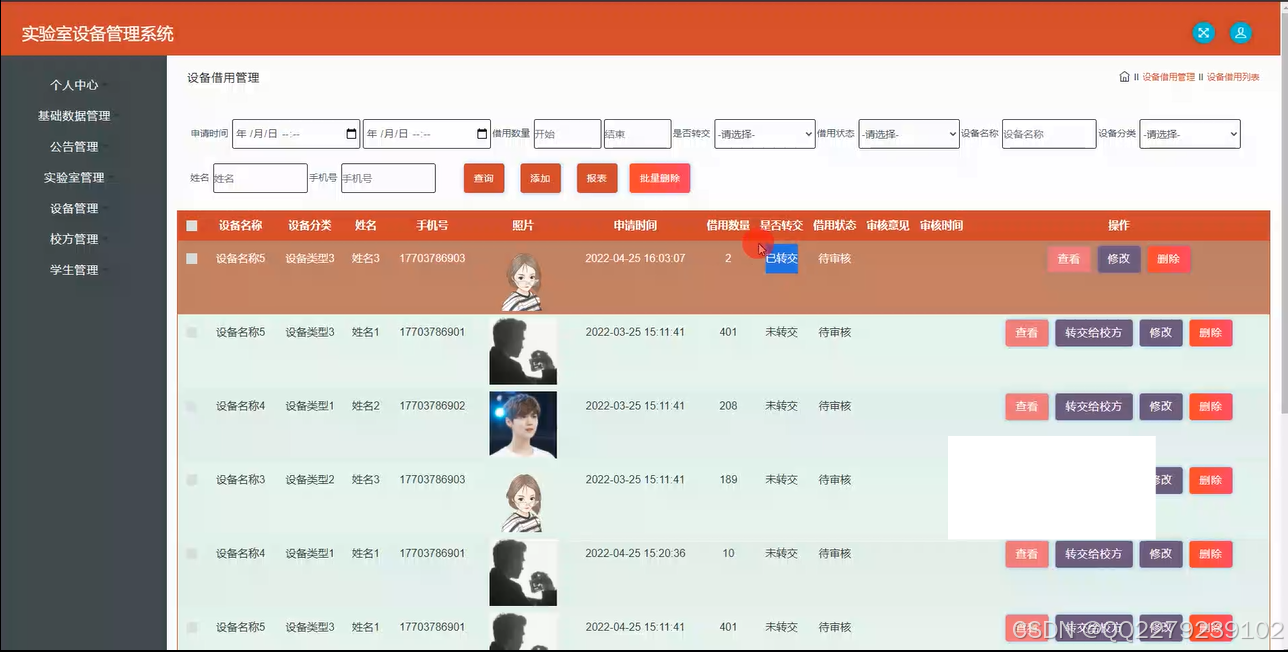Click the 查询 search button
The width and height of the screenshot is (1288, 652).
point(483,178)
